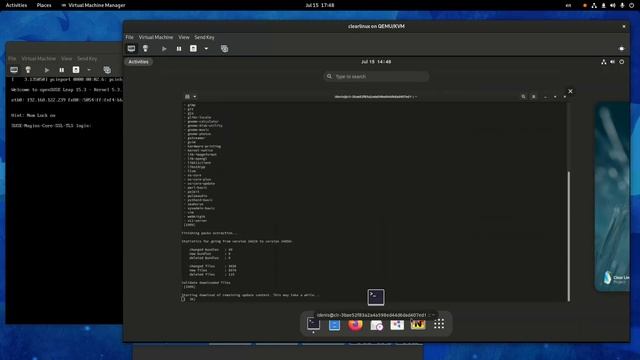This screenshot has width=640, height=360.
Task: Open disk utility icon in guest dash
Action: (376, 325)
